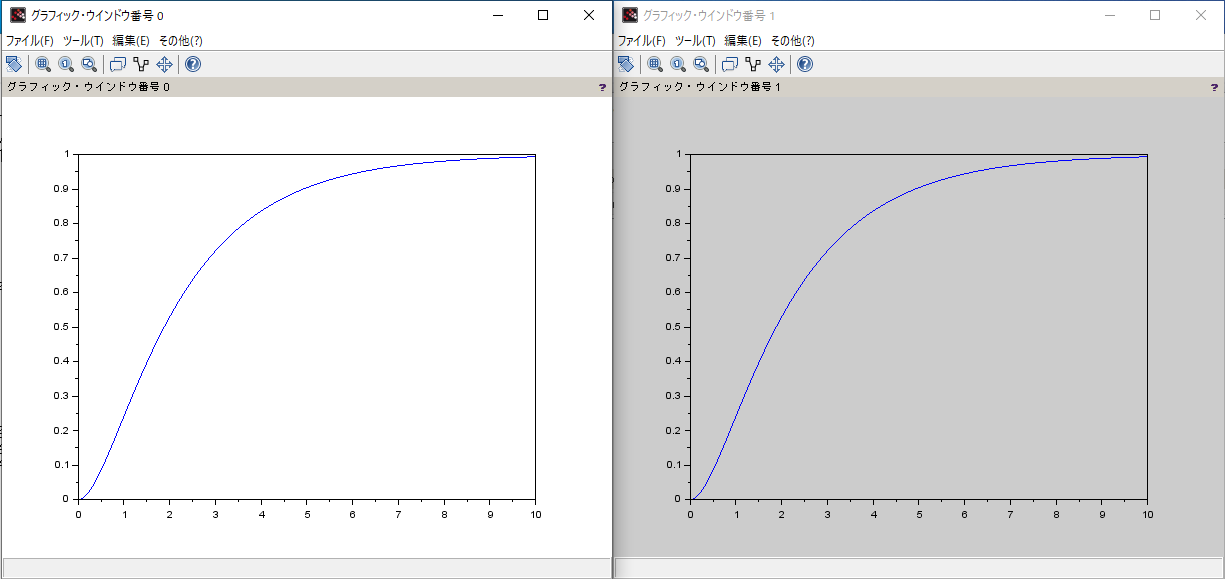Click the tree-graph editor icon in window 0
Screen dimensions: 1225x579
tap(141, 64)
